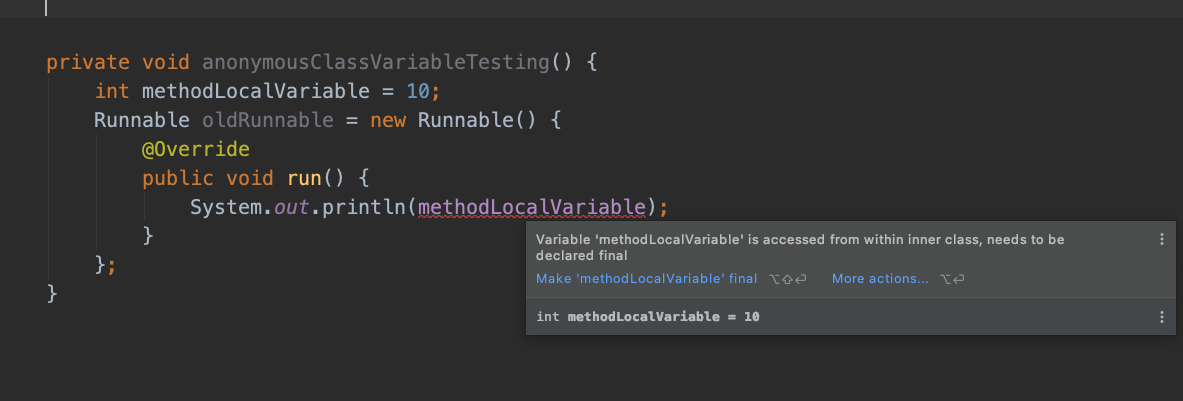Click methodLocalVariable in the int declaration line
Screen dimensions: 1183x401
[256, 92]
